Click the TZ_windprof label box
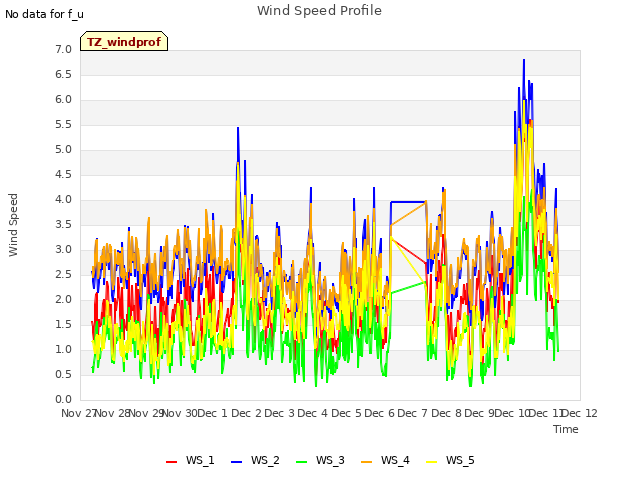Viewport: 640px width, 480px height. (124, 41)
